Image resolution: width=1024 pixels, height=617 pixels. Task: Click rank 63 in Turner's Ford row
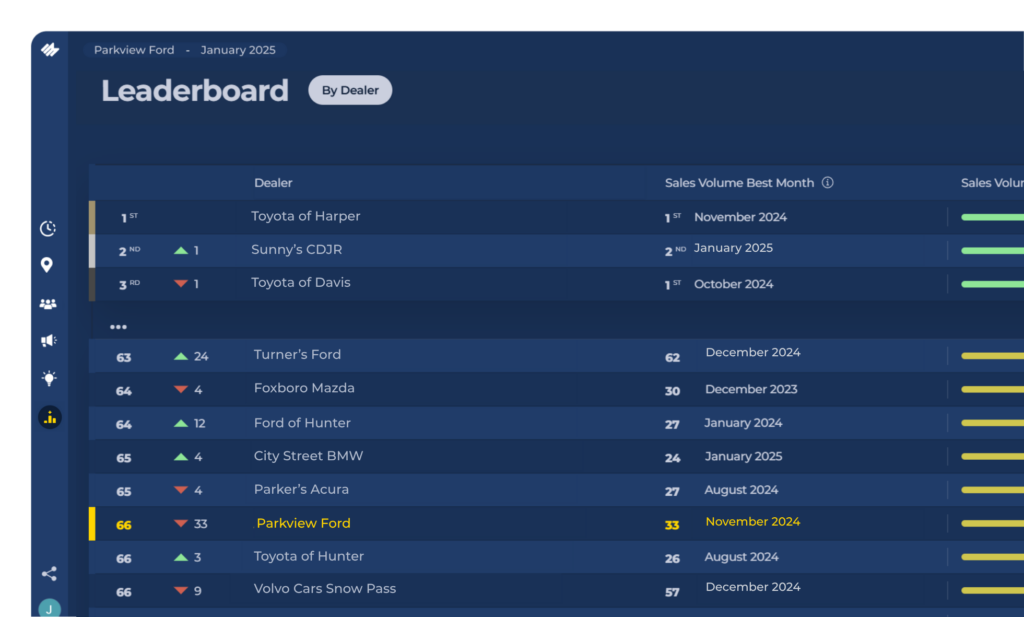tap(123, 358)
